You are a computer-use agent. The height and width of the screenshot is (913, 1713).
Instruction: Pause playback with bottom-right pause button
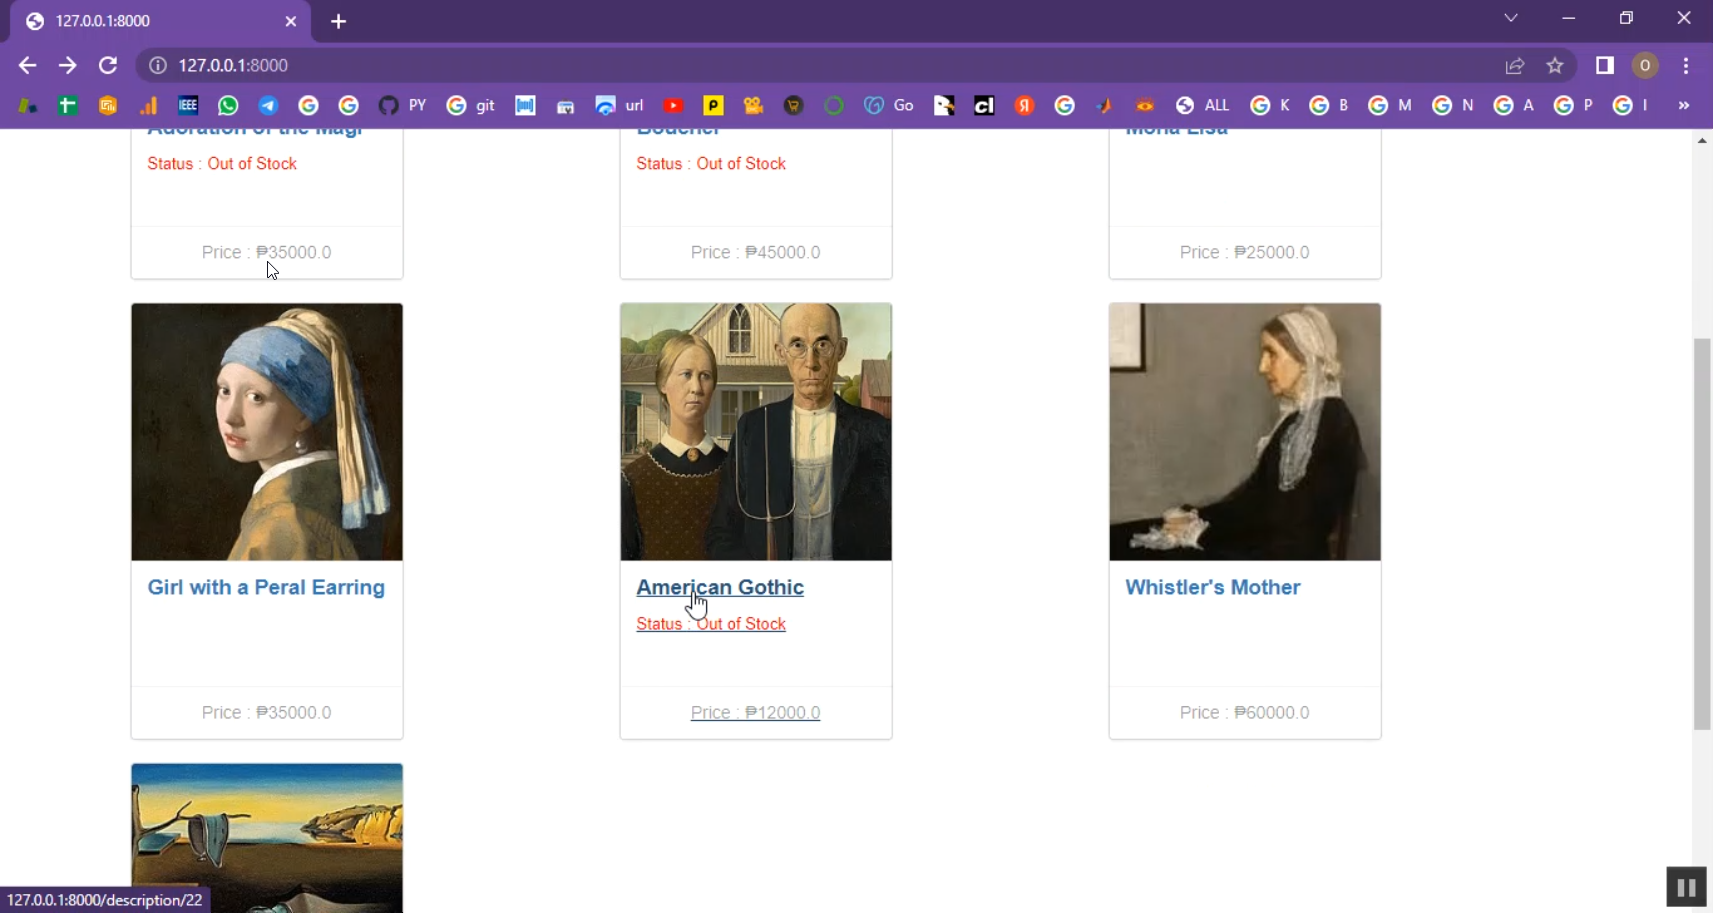point(1686,887)
